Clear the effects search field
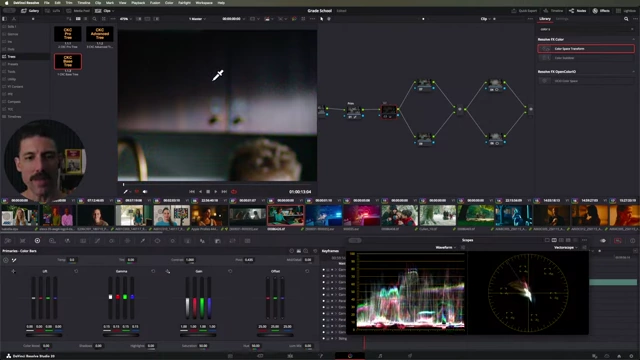This screenshot has width=640, height=360. (x=632, y=29)
